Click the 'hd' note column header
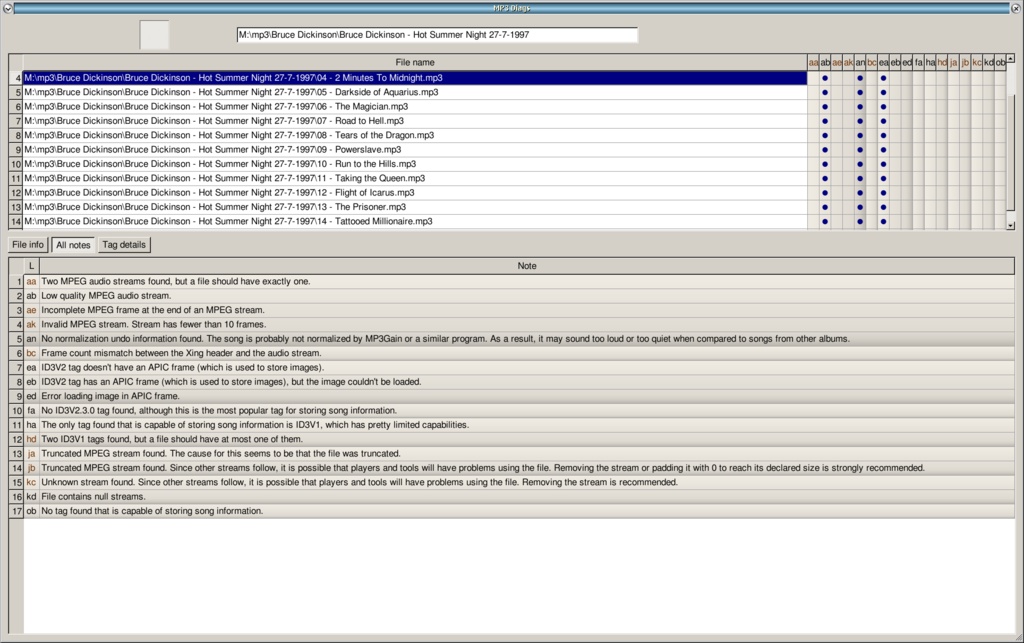 942,63
